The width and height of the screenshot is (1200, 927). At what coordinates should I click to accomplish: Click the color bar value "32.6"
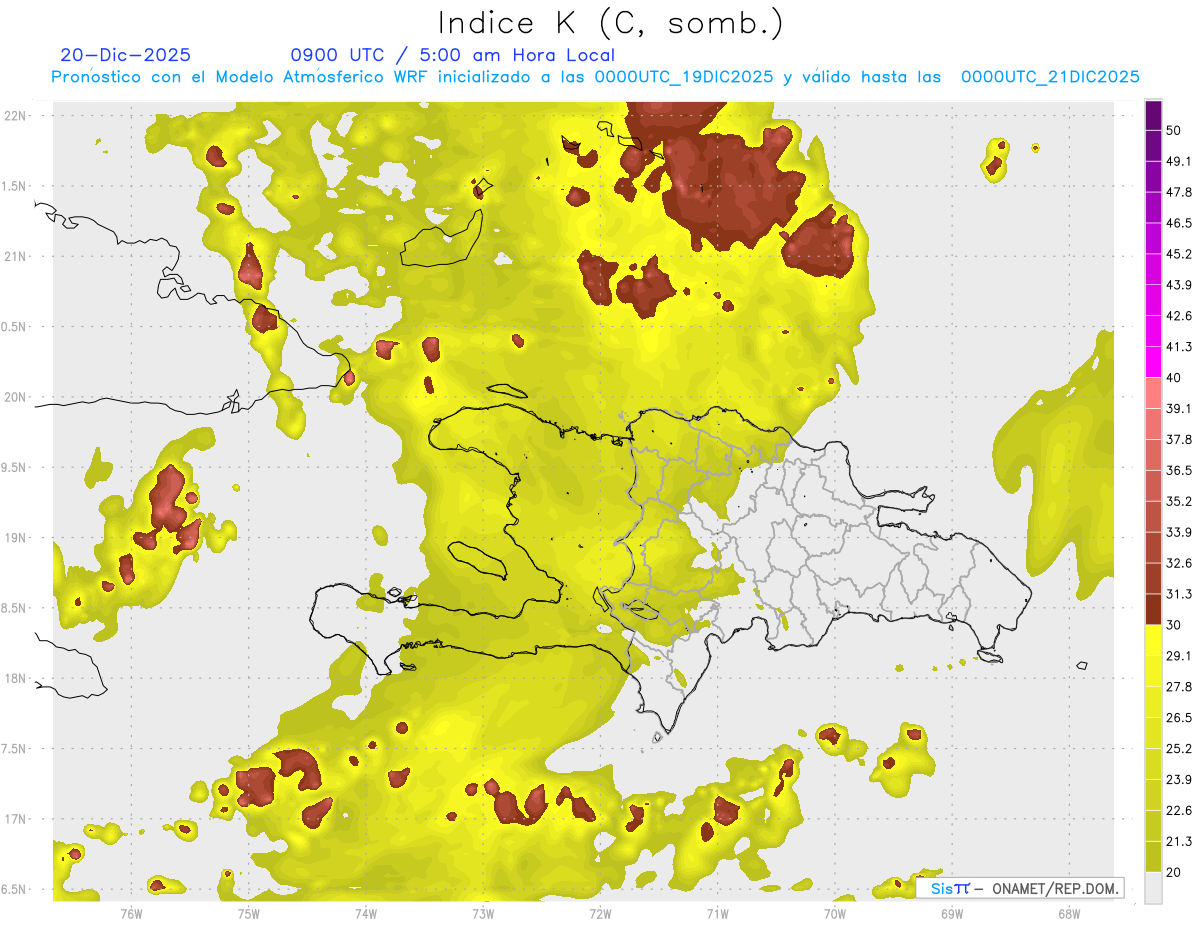click(x=1179, y=563)
